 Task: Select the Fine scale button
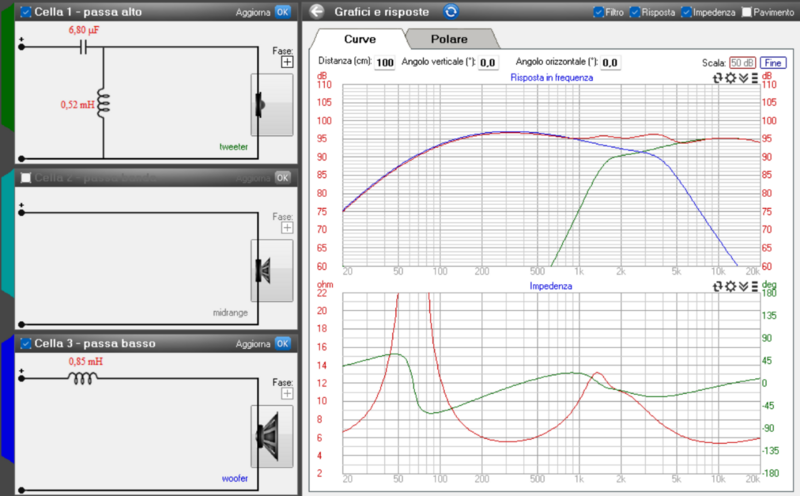point(773,62)
